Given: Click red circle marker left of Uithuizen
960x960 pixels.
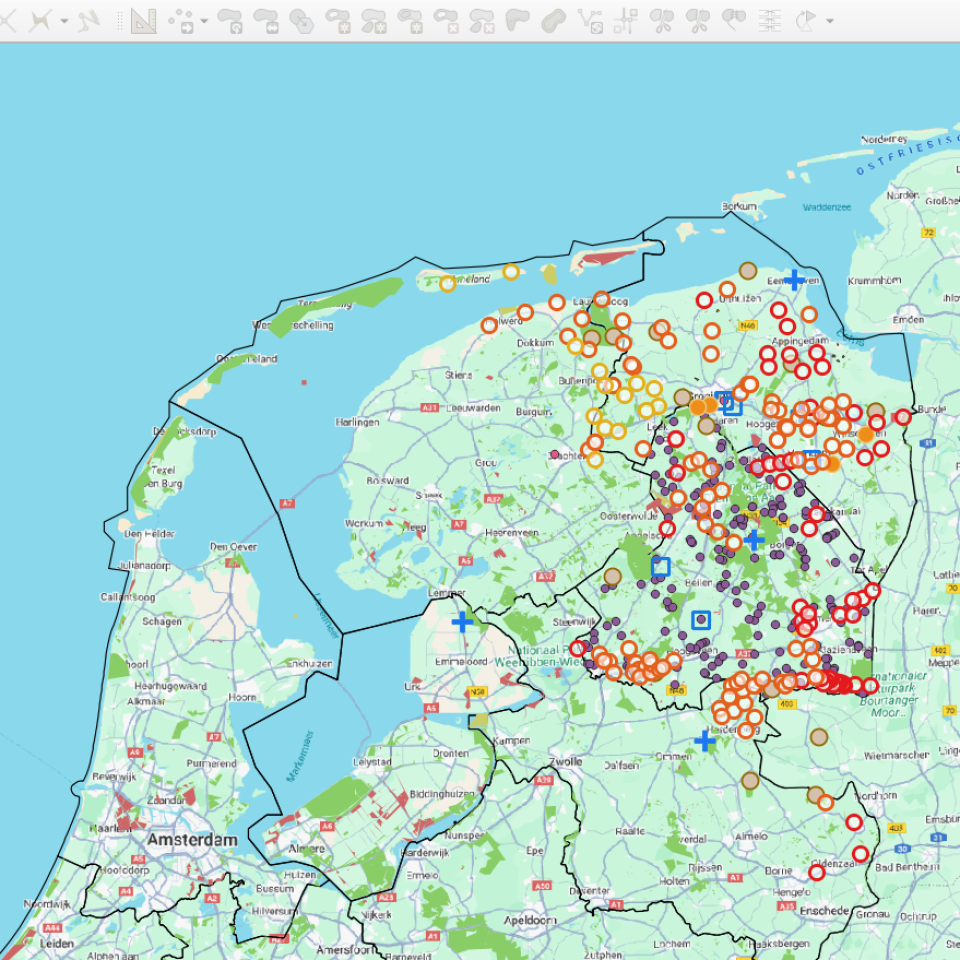Looking at the screenshot, I should click(704, 300).
